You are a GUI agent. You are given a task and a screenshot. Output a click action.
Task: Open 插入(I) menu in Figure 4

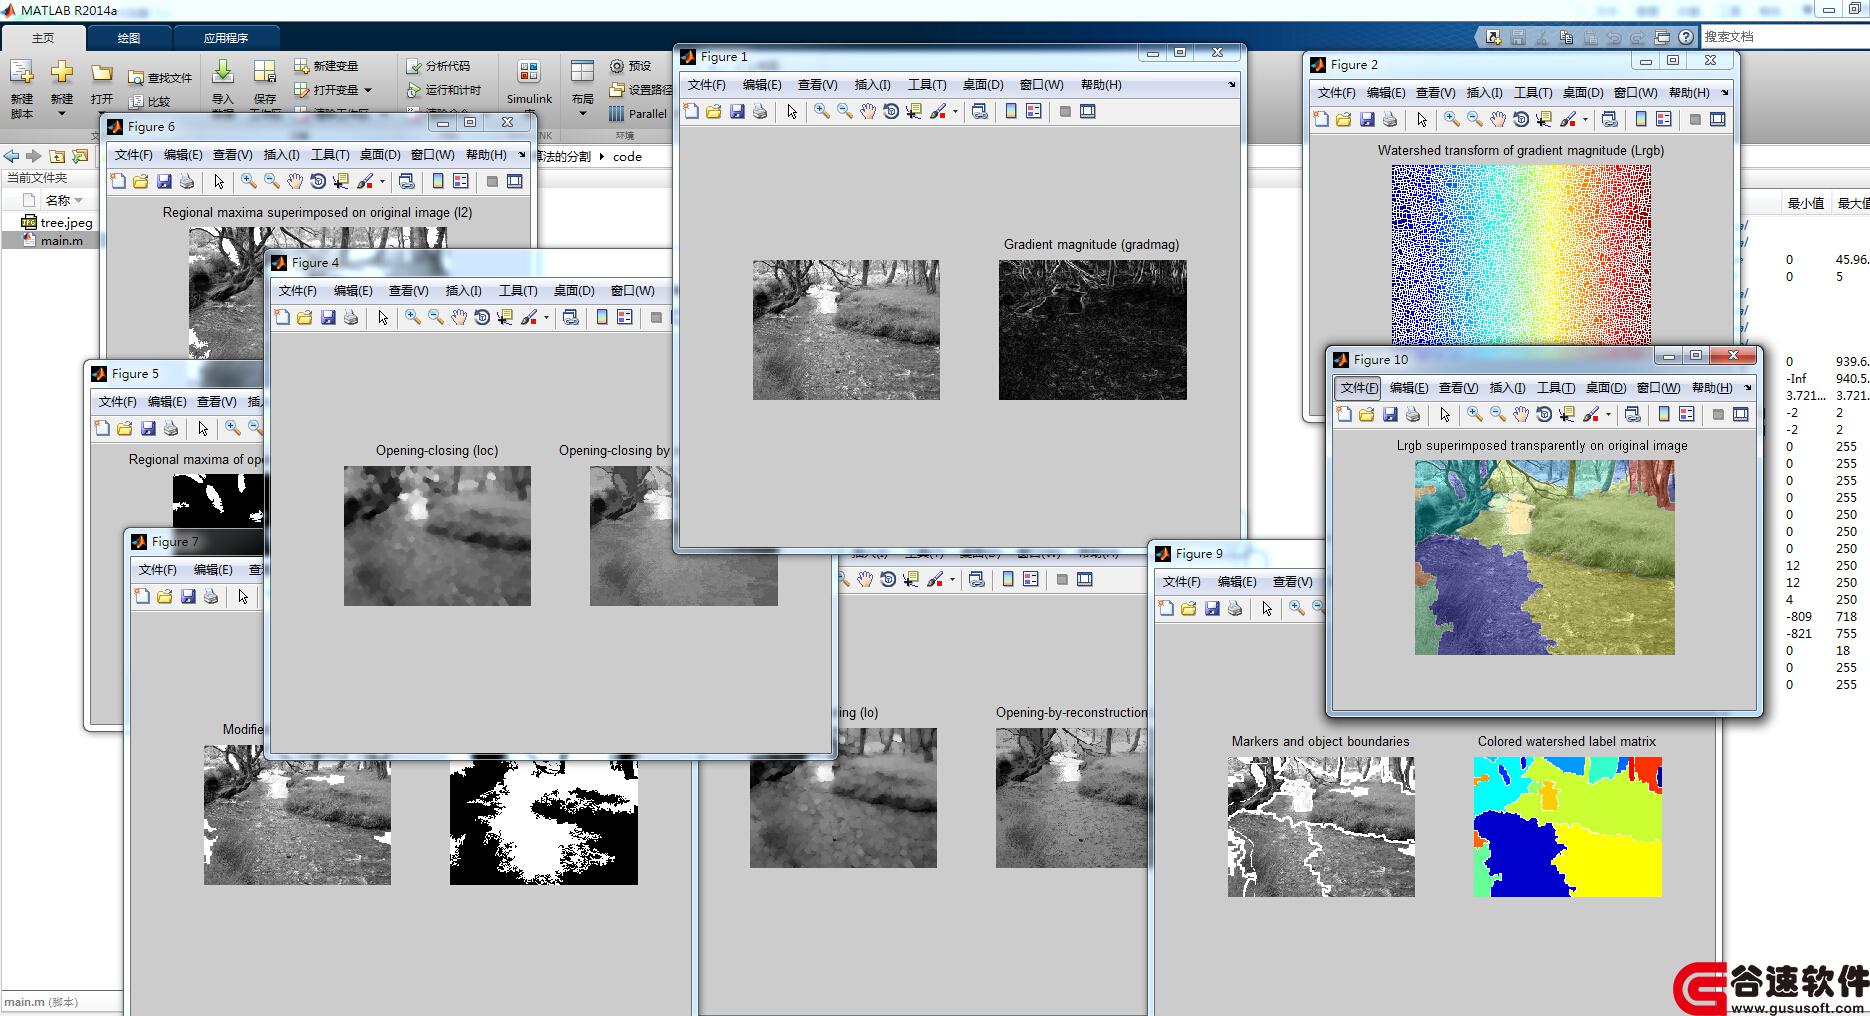(x=463, y=291)
